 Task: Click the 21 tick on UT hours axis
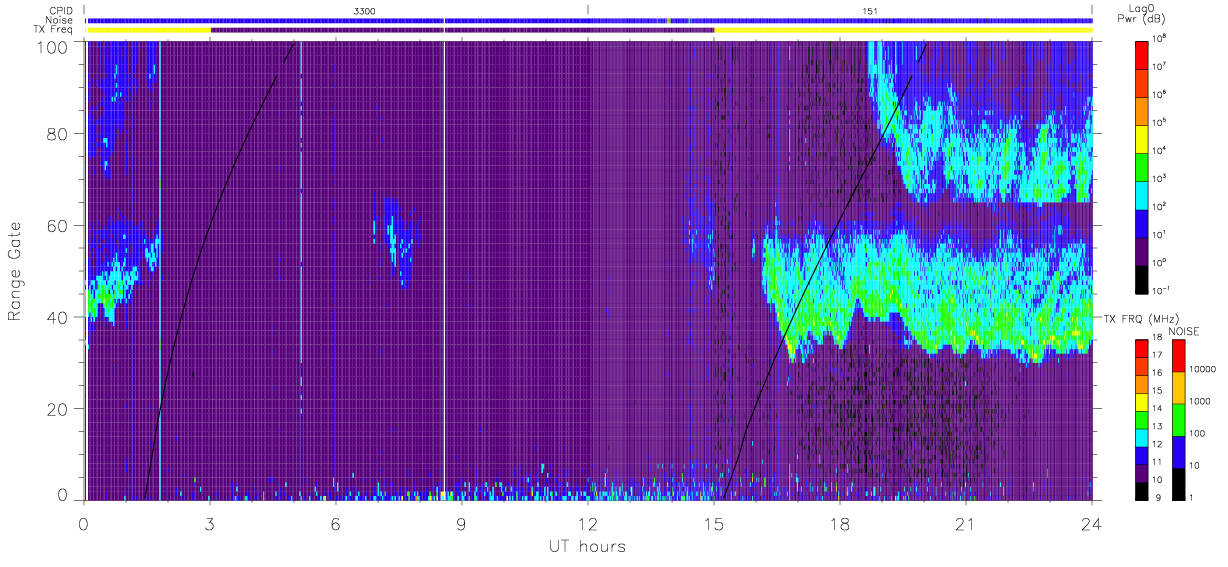click(x=966, y=524)
